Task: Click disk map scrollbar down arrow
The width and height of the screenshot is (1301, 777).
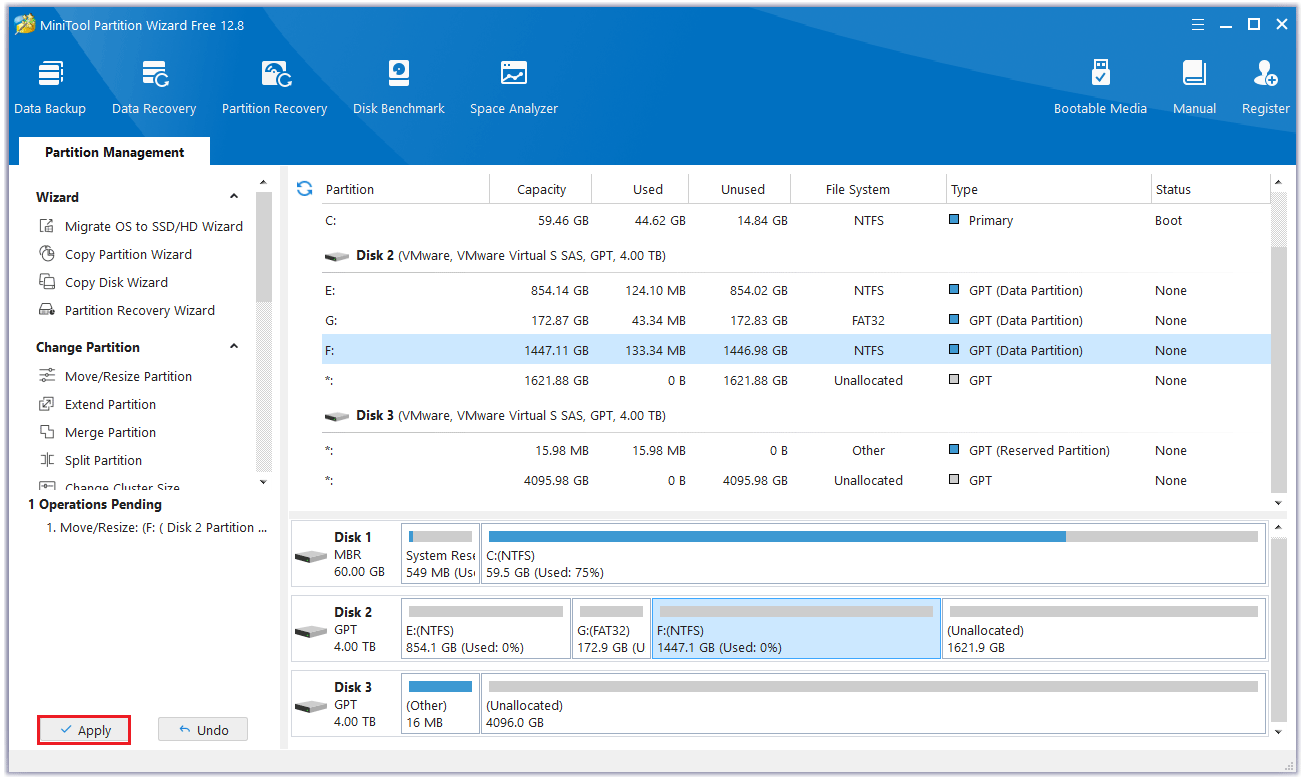Action: [1278, 733]
